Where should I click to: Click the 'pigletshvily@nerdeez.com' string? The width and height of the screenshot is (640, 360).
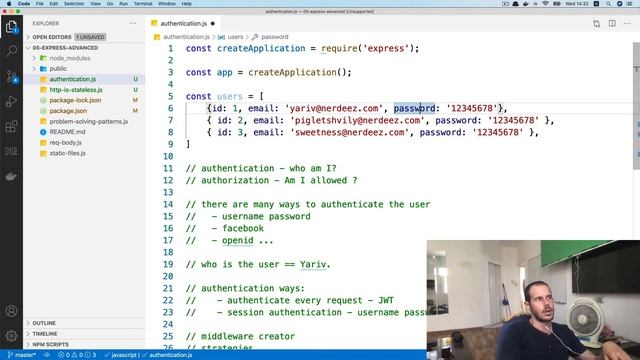pyautogui.click(x=357, y=120)
